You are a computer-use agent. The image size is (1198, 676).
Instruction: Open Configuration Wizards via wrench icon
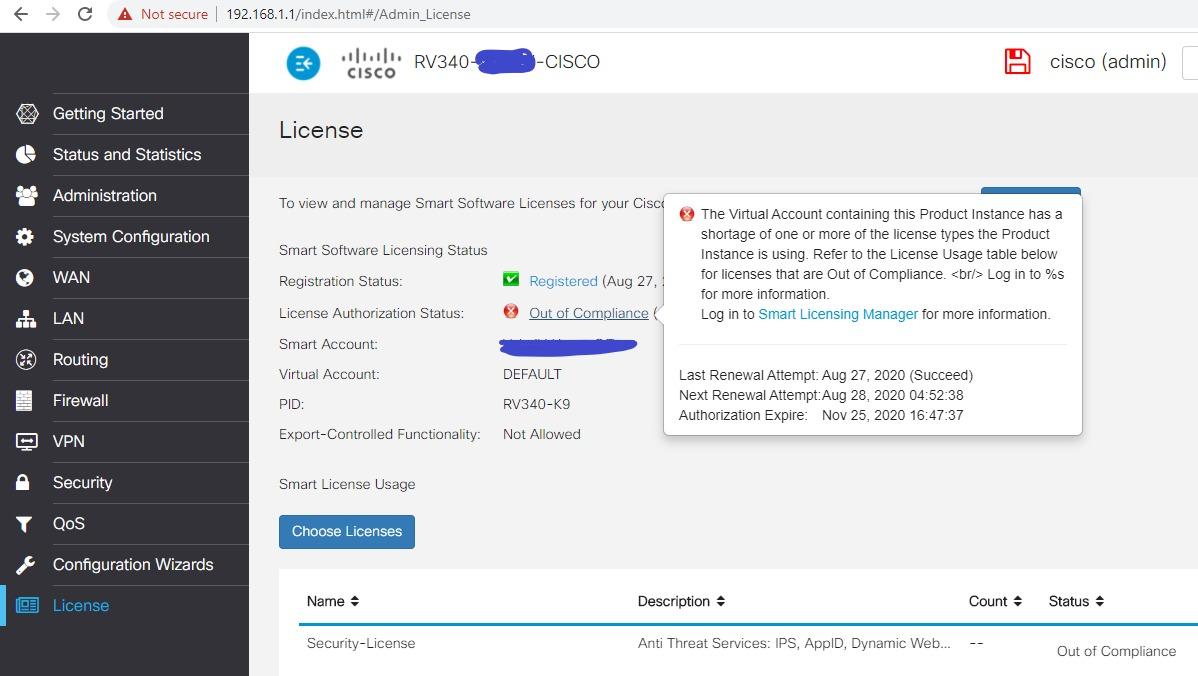27,564
